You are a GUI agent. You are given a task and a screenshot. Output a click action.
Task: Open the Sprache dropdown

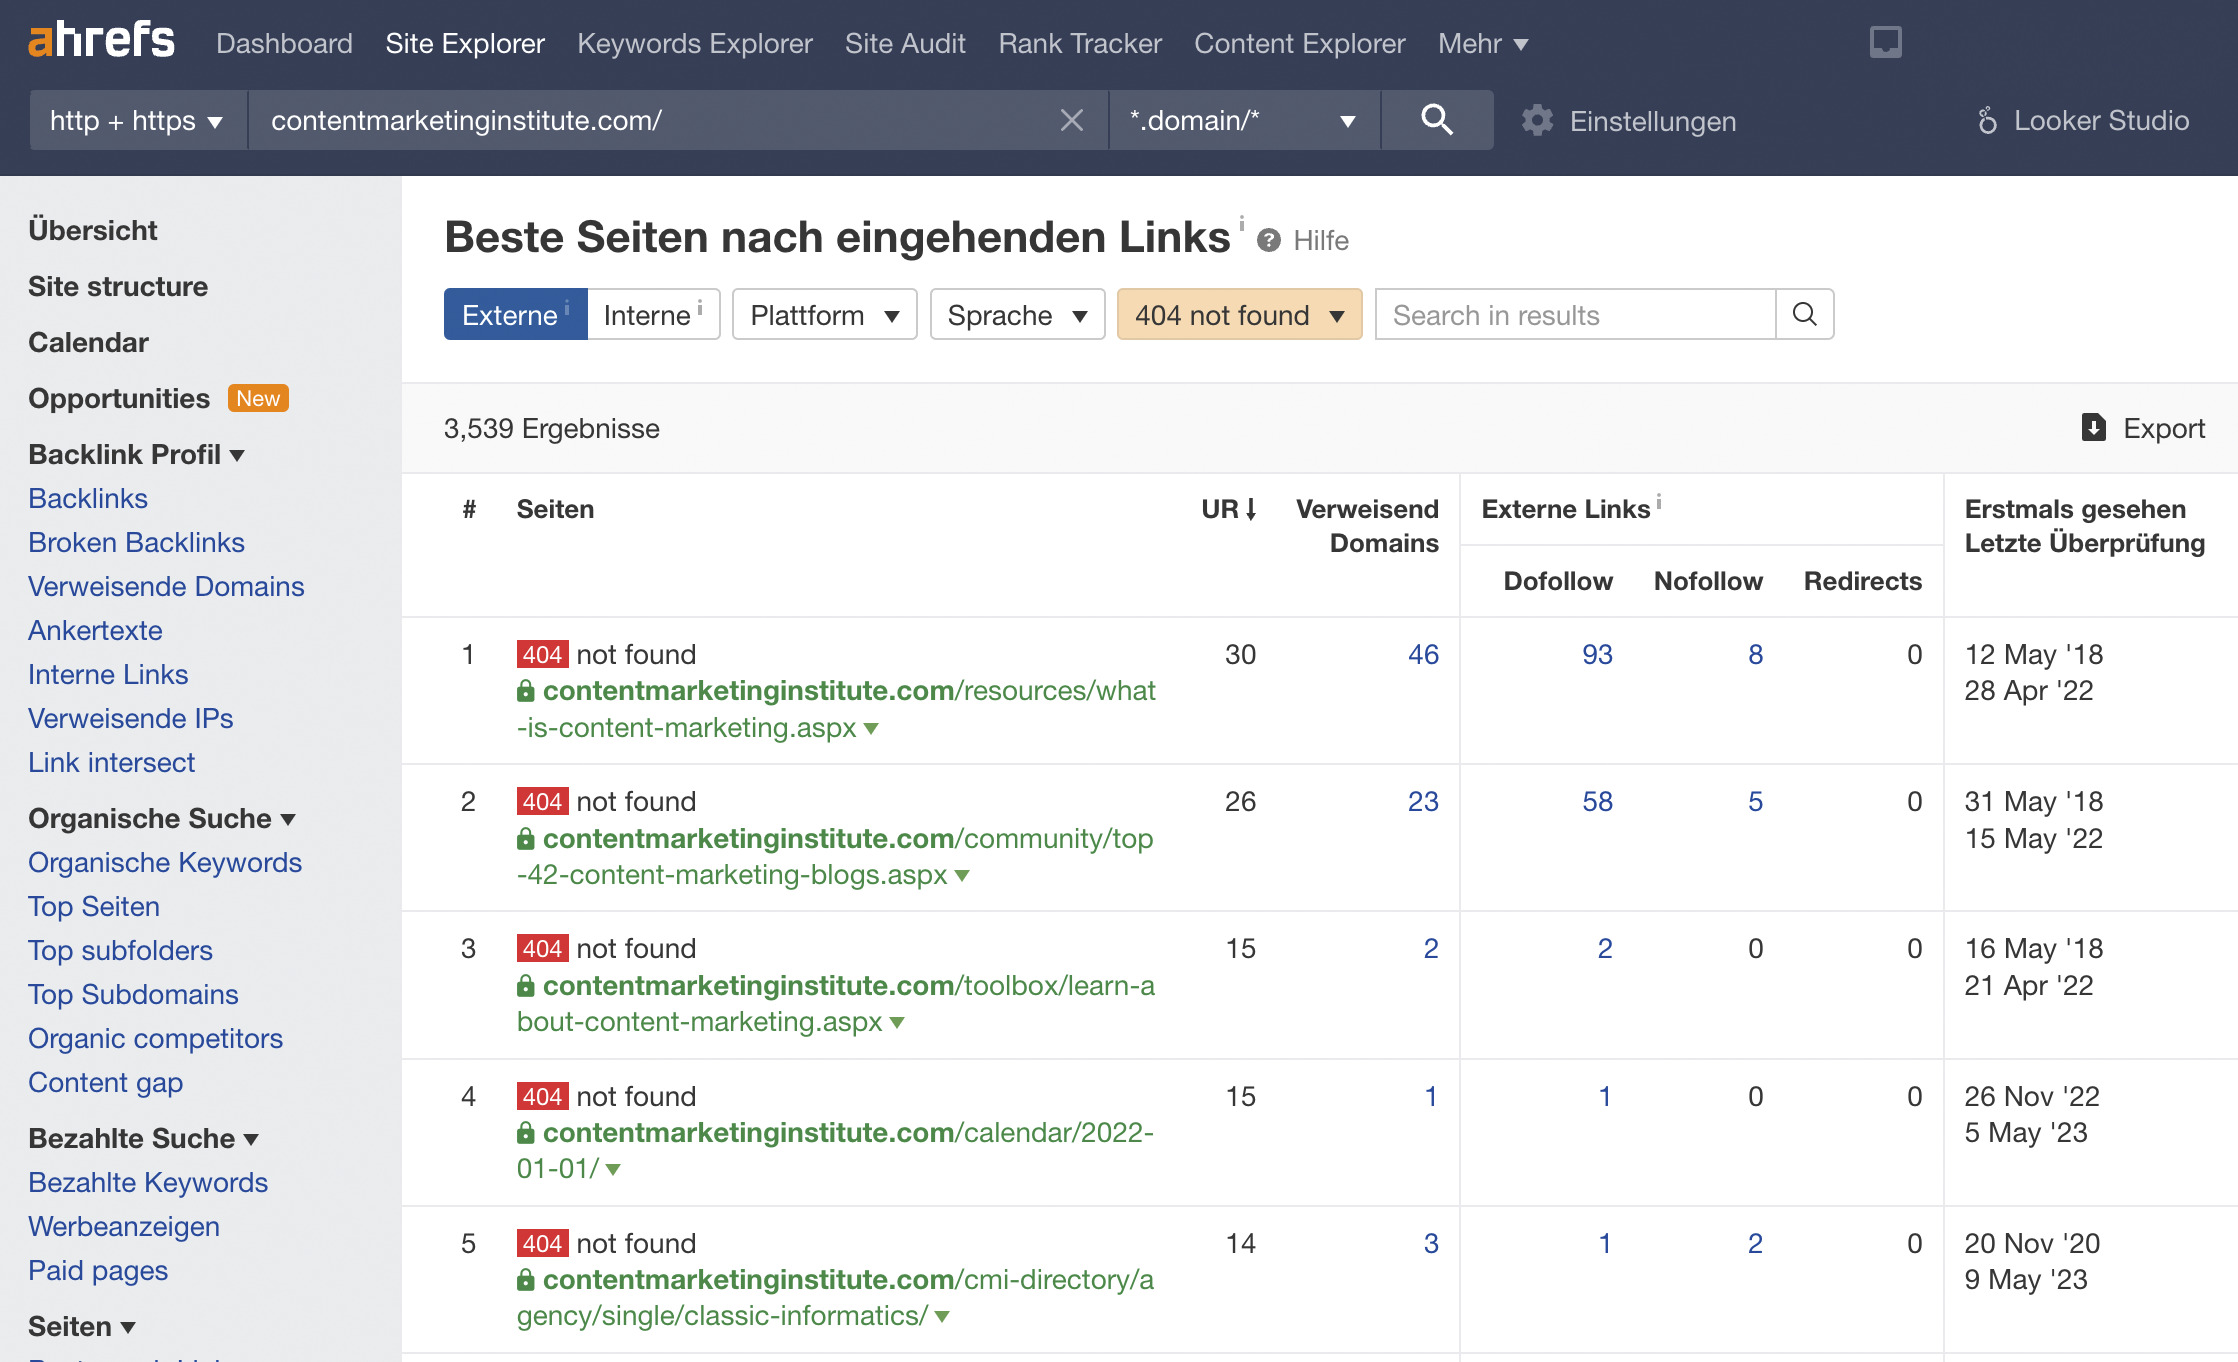point(1016,314)
